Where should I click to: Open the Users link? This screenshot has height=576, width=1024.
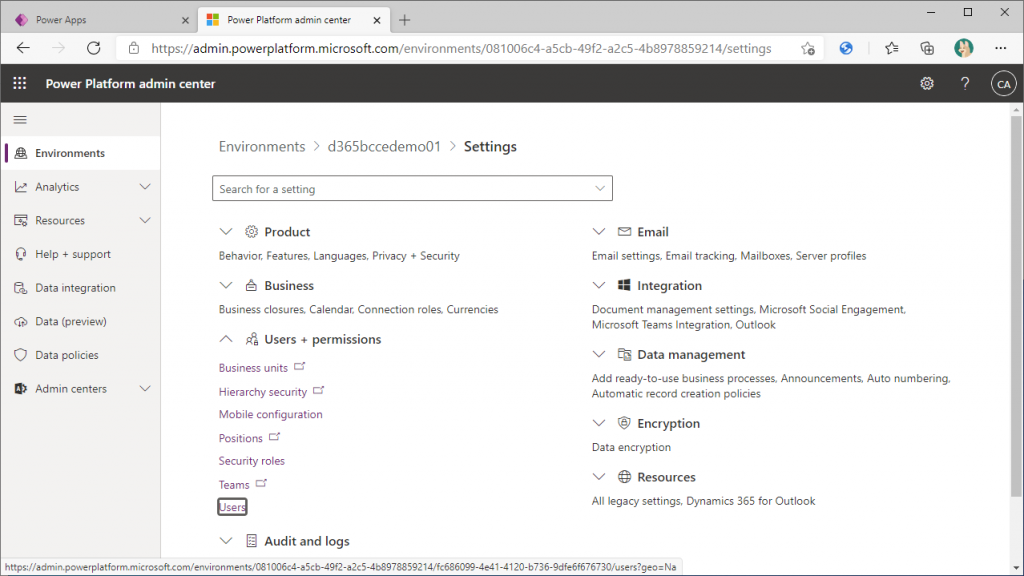point(232,507)
